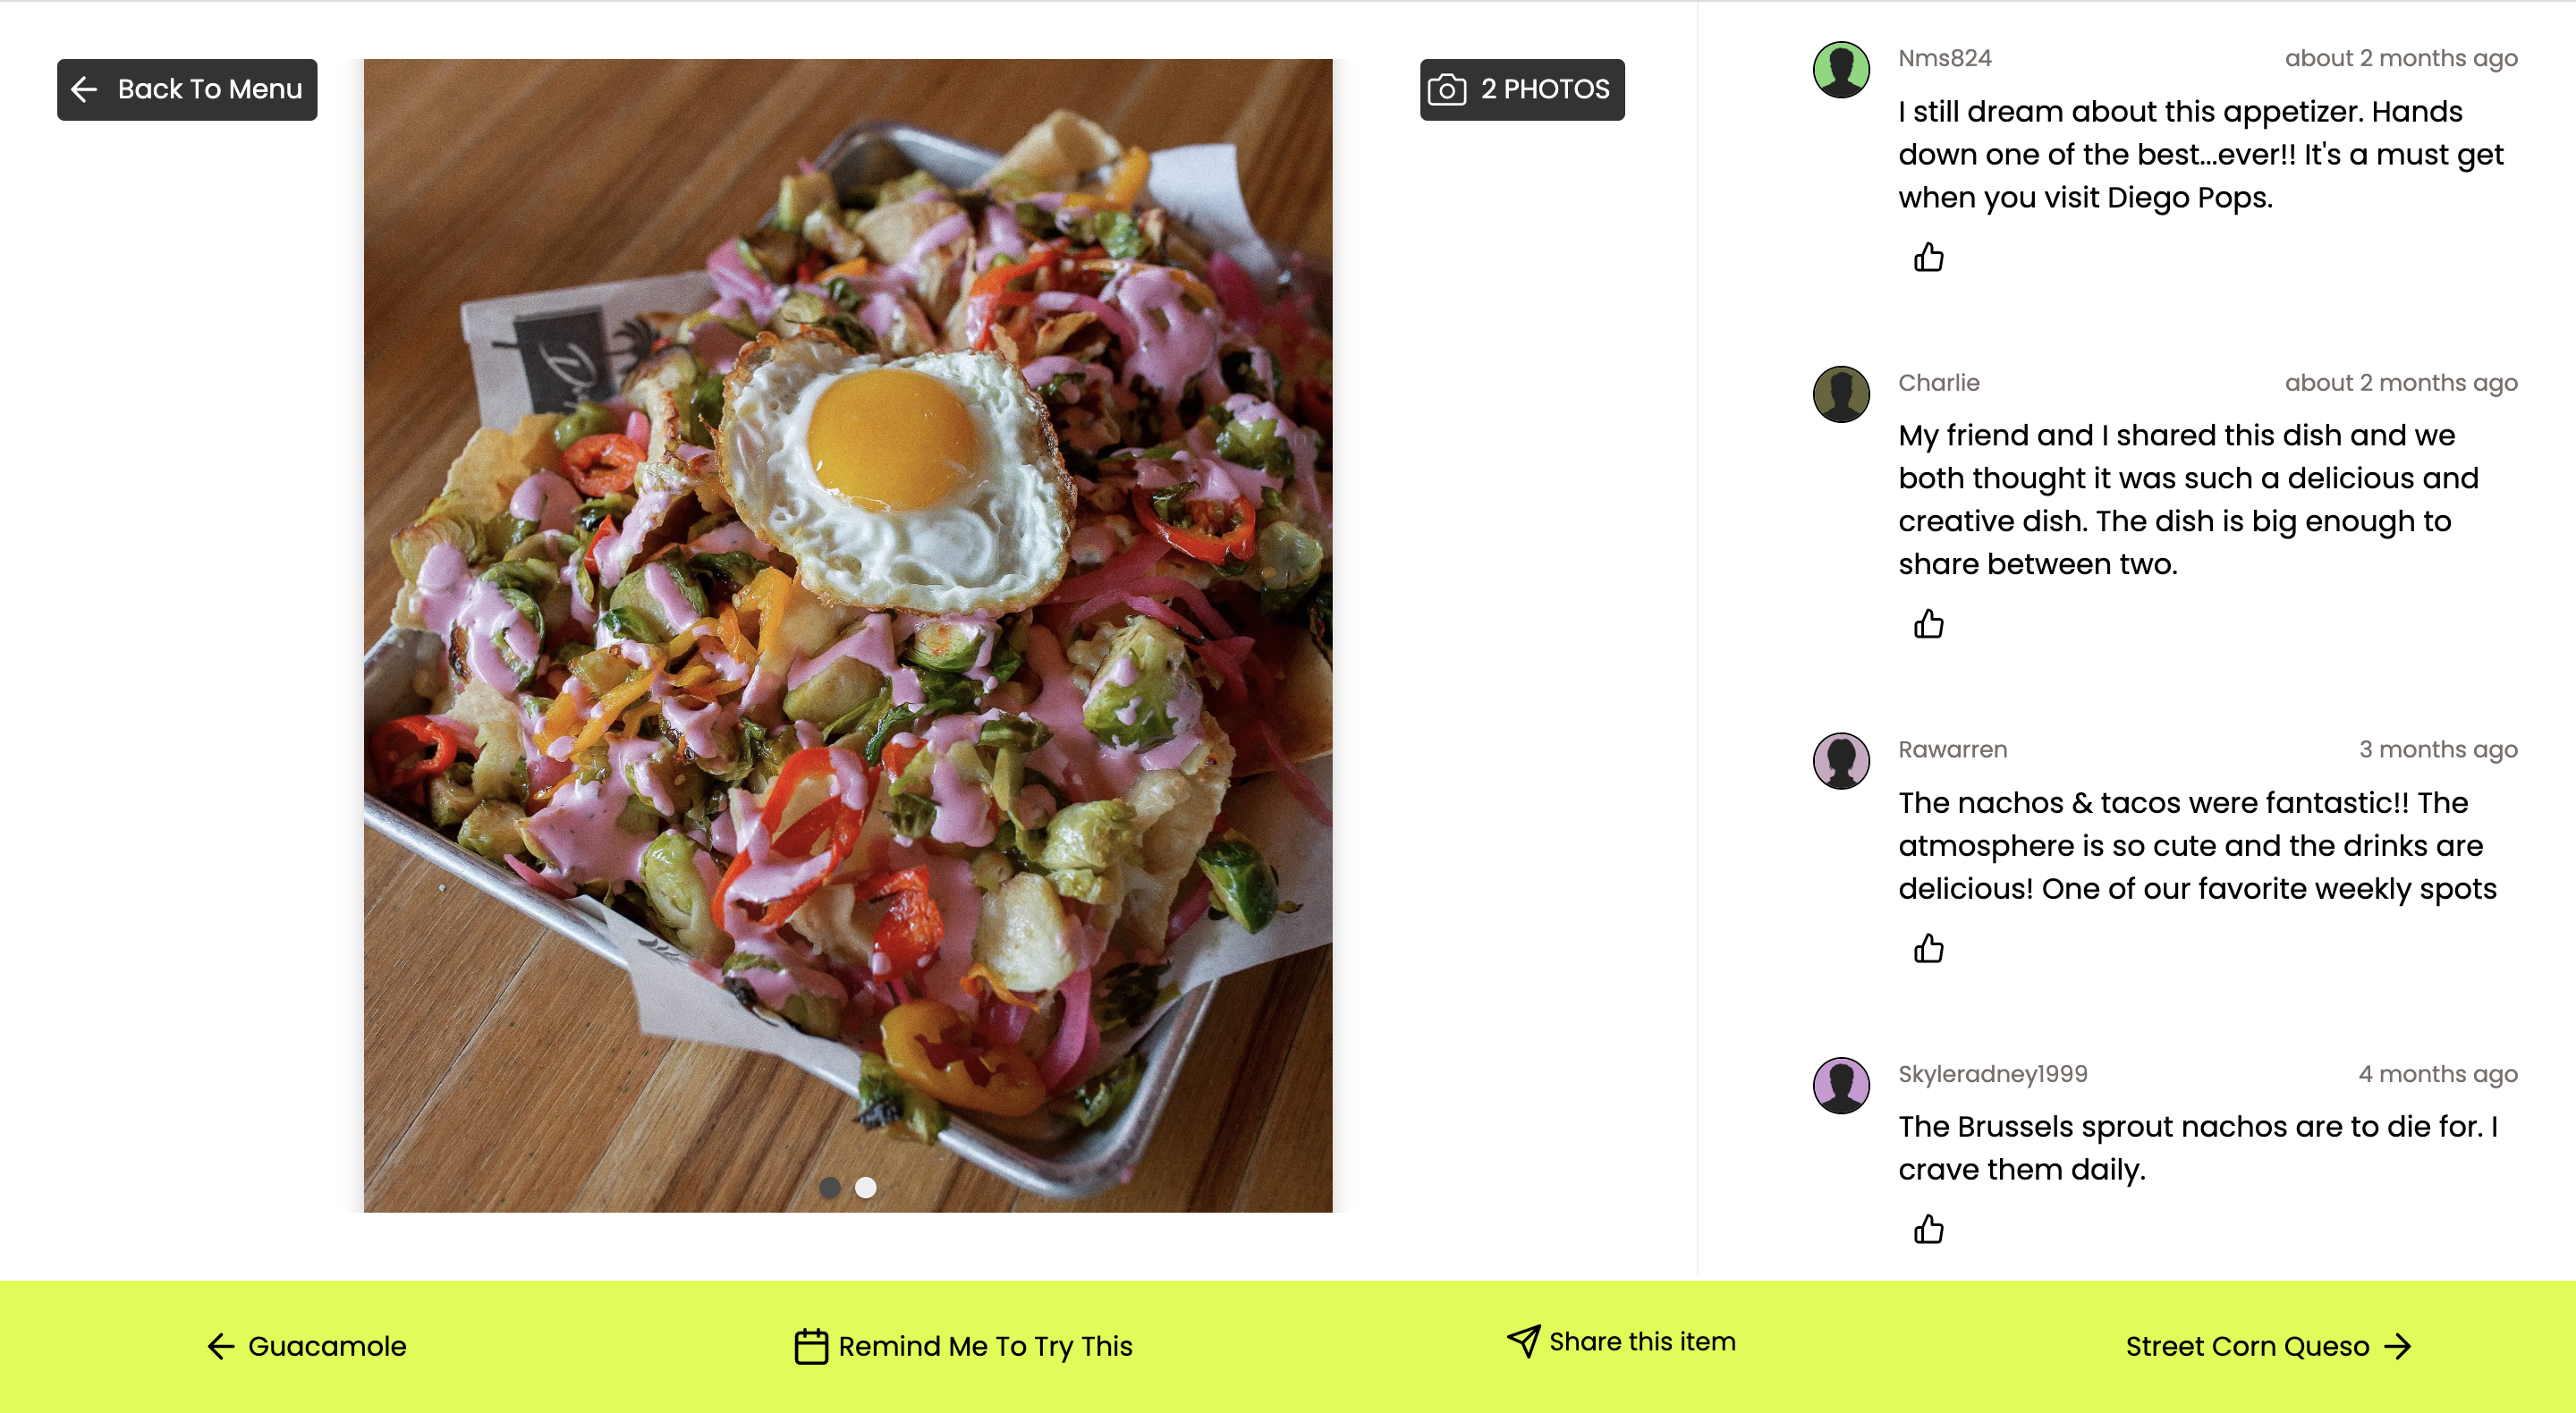Open Nms824's profile avatar
The height and width of the screenshot is (1413, 2576).
coord(1841,71)
